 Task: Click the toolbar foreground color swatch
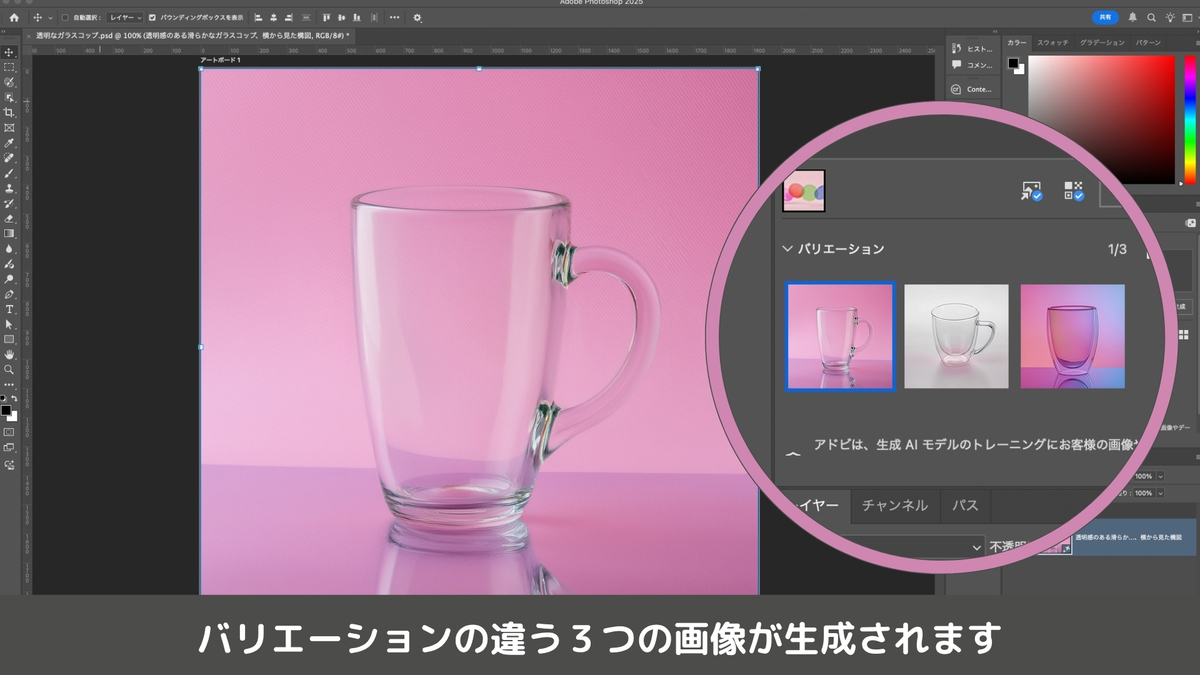(6, 409)
